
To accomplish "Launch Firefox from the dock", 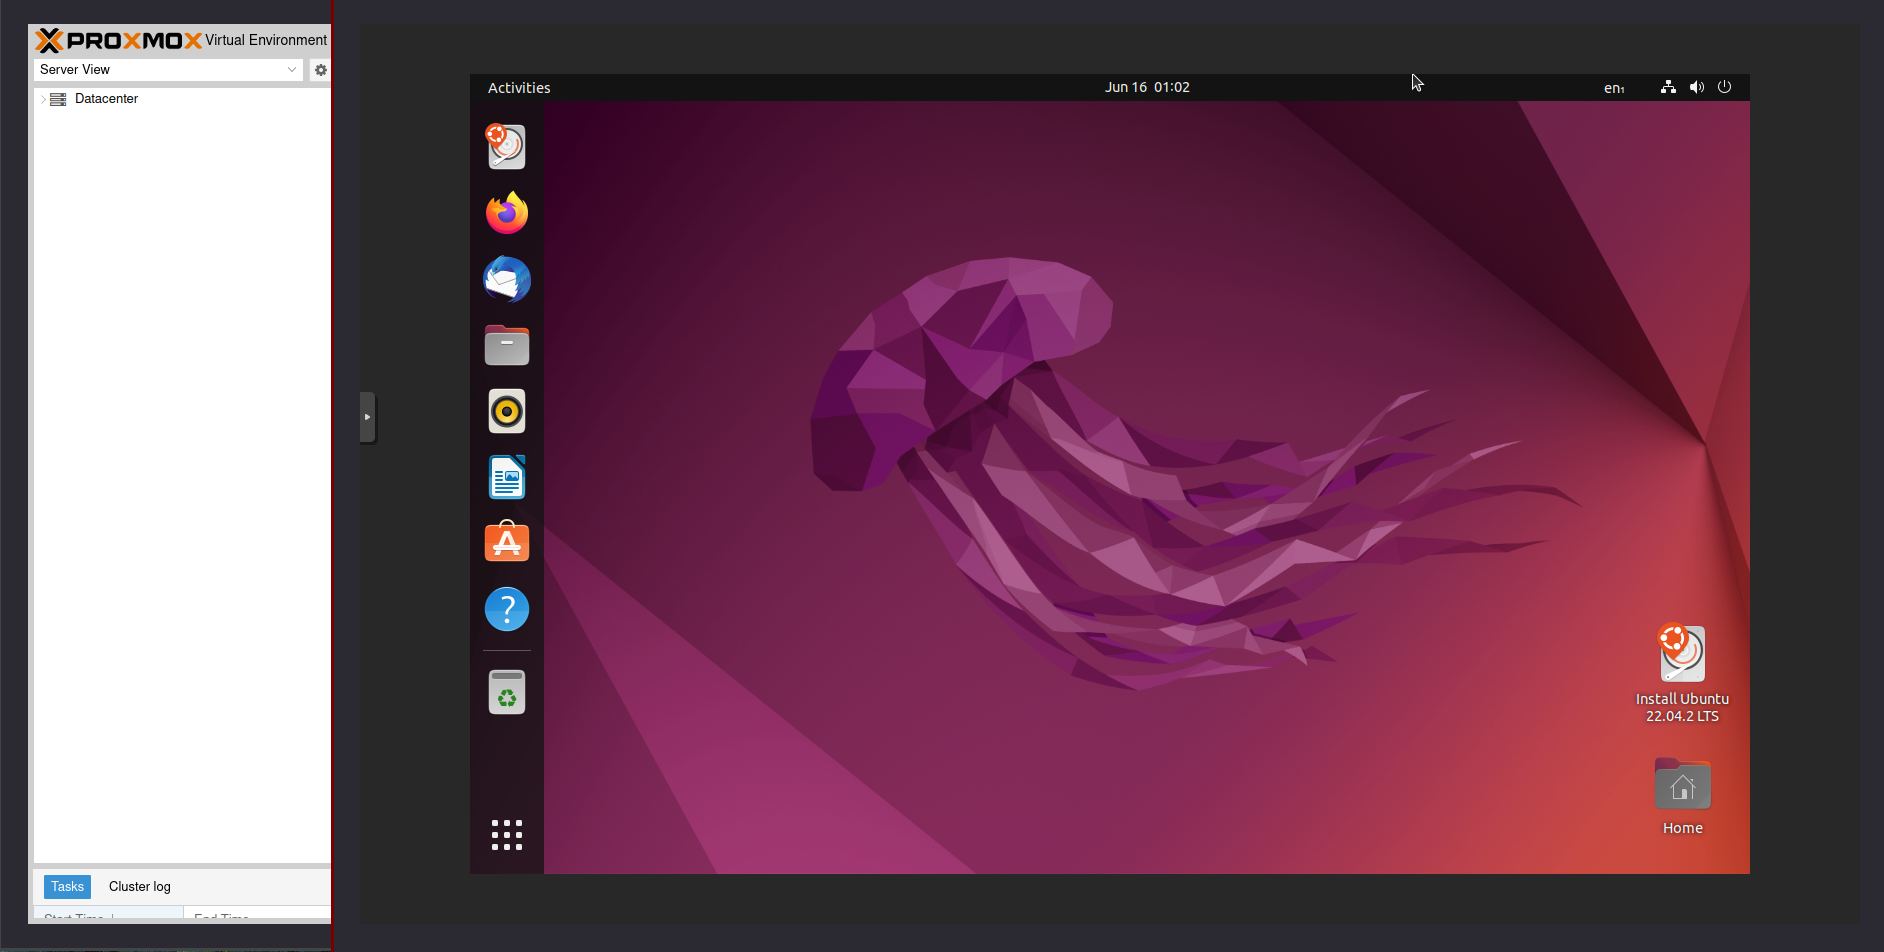I will 506,212.
